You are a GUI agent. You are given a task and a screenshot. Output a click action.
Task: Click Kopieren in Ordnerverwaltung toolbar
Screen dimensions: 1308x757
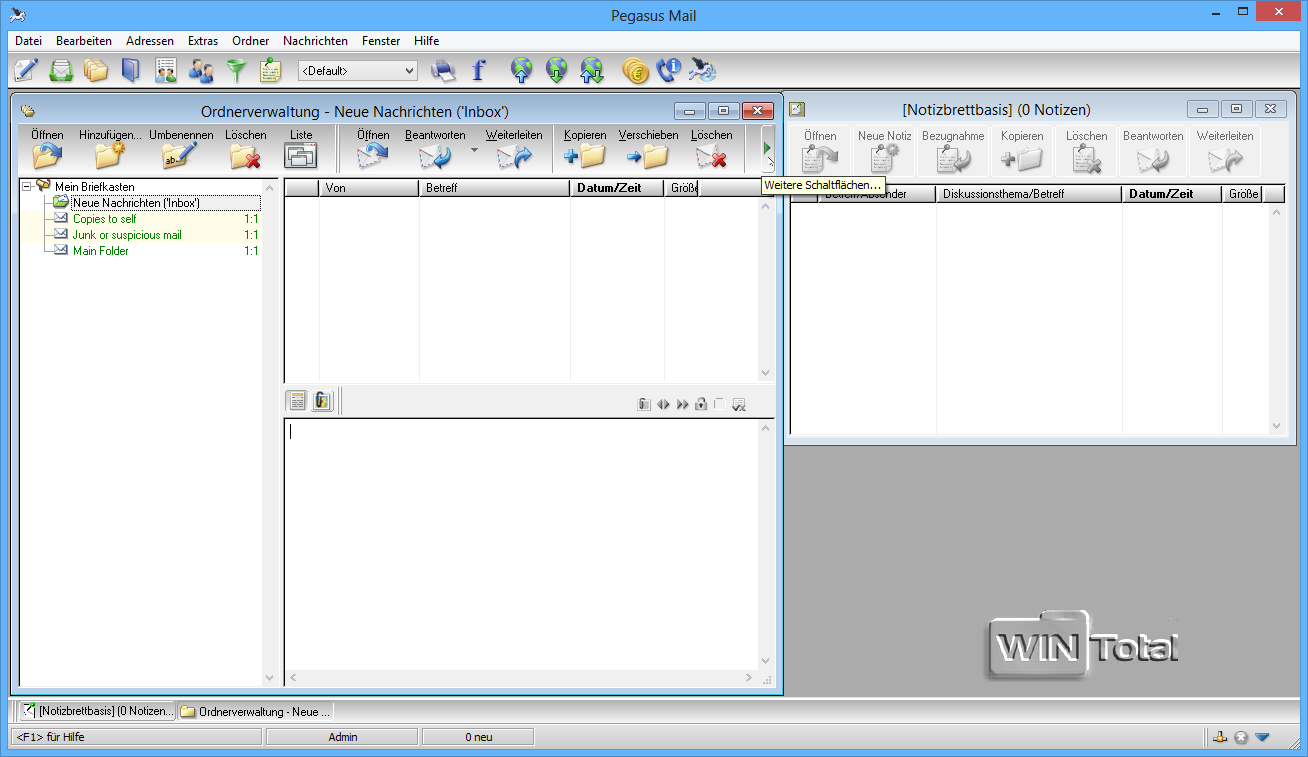pos(585,148)
